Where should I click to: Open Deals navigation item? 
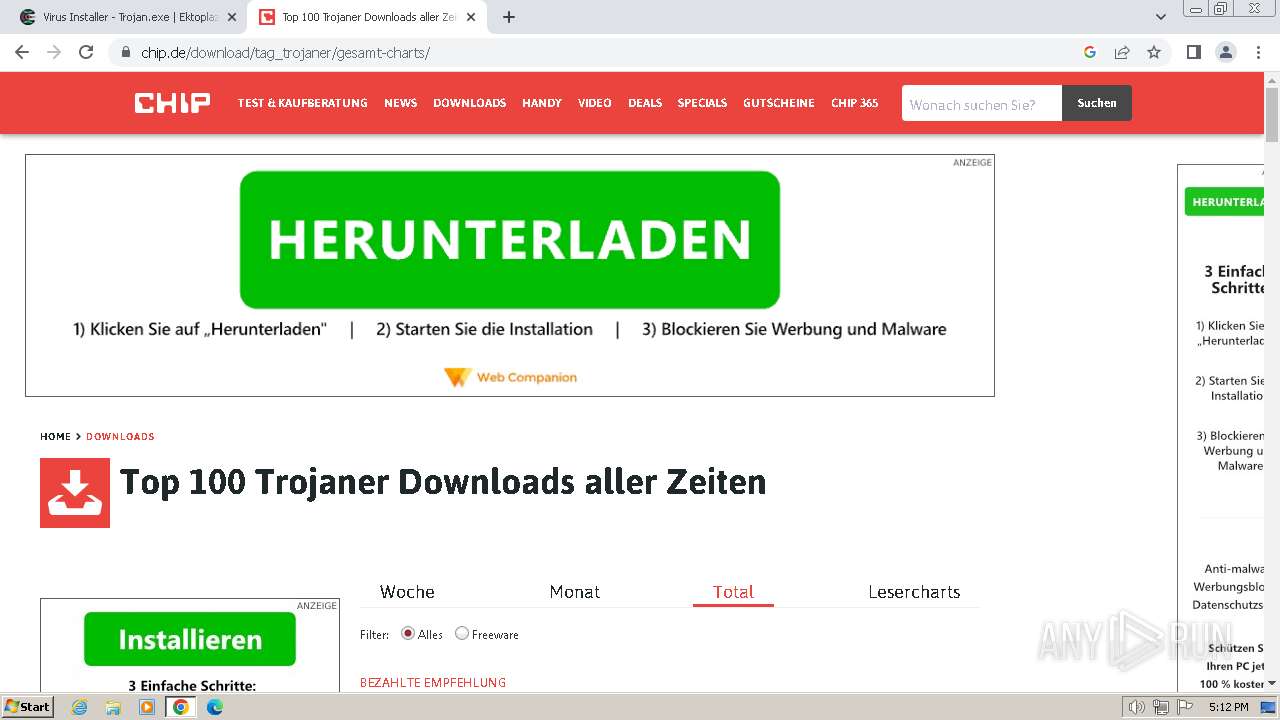tap(645, 103)
